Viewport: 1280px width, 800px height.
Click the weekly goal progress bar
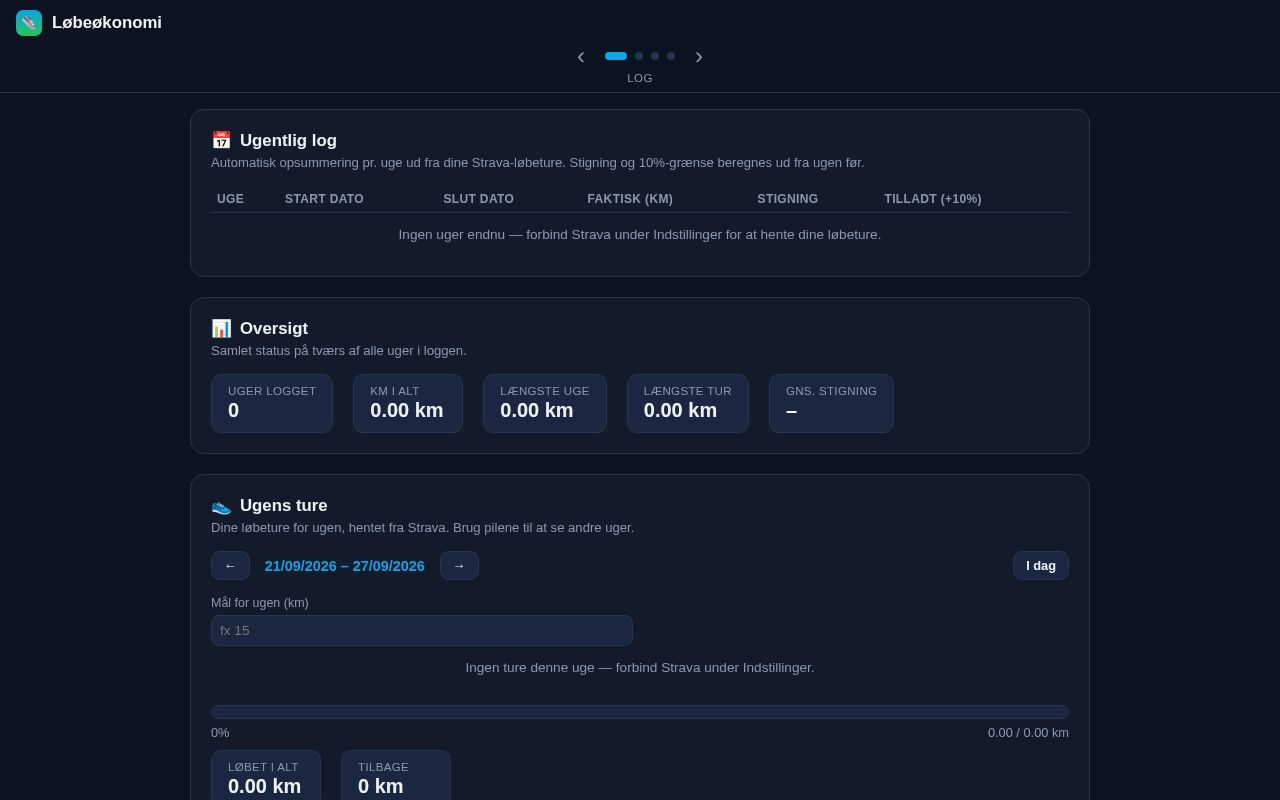[x=640, y=712]
